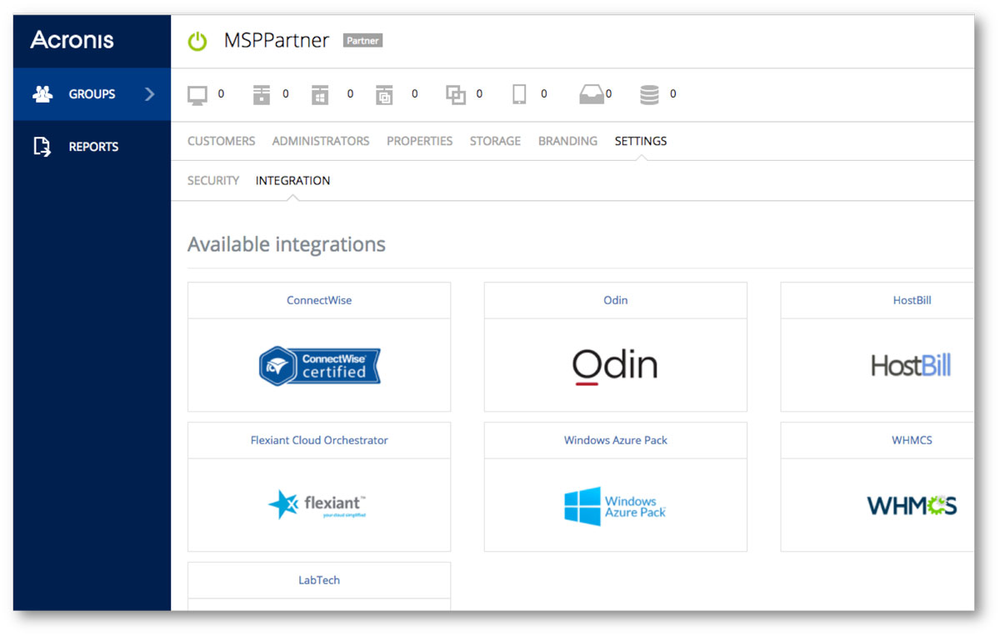This screenshot has height=636, width=1000.
Task: Open the Flexiant Cloud Orchestrator title link
Action: (x=319, y=440)
